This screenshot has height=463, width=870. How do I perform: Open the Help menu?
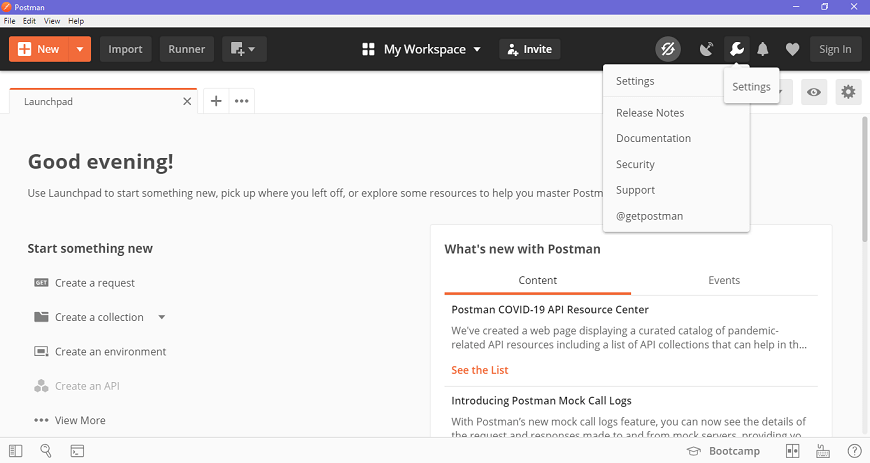(x=76, y=21)
